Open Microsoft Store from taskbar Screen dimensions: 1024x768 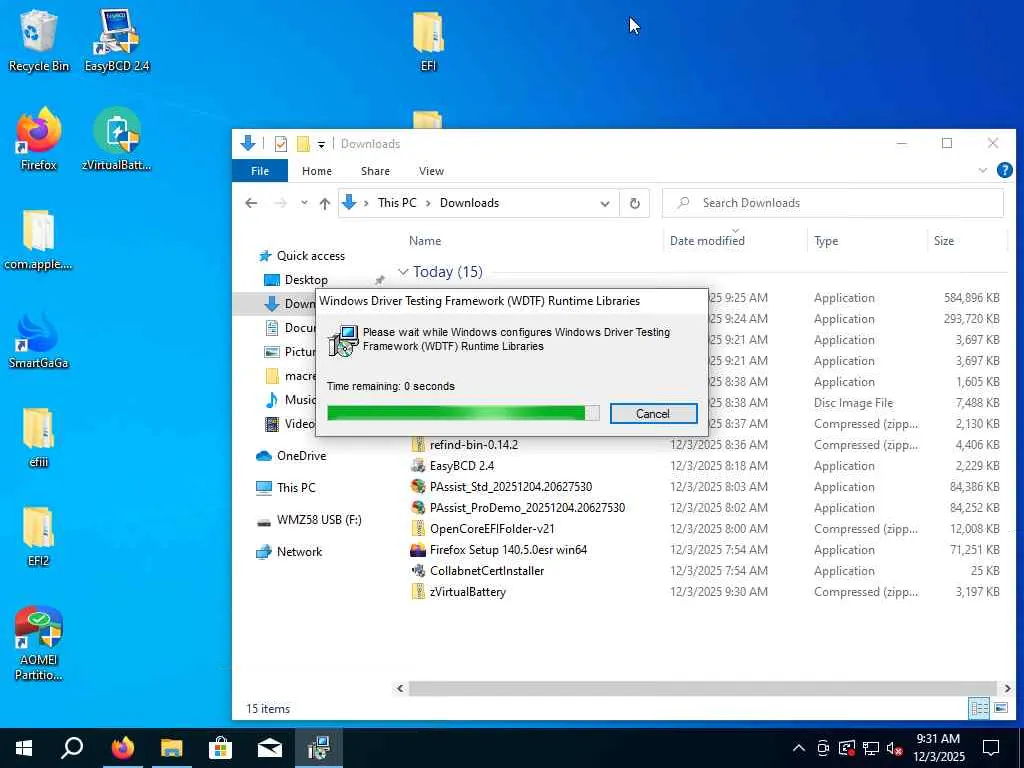coord(220,748)
